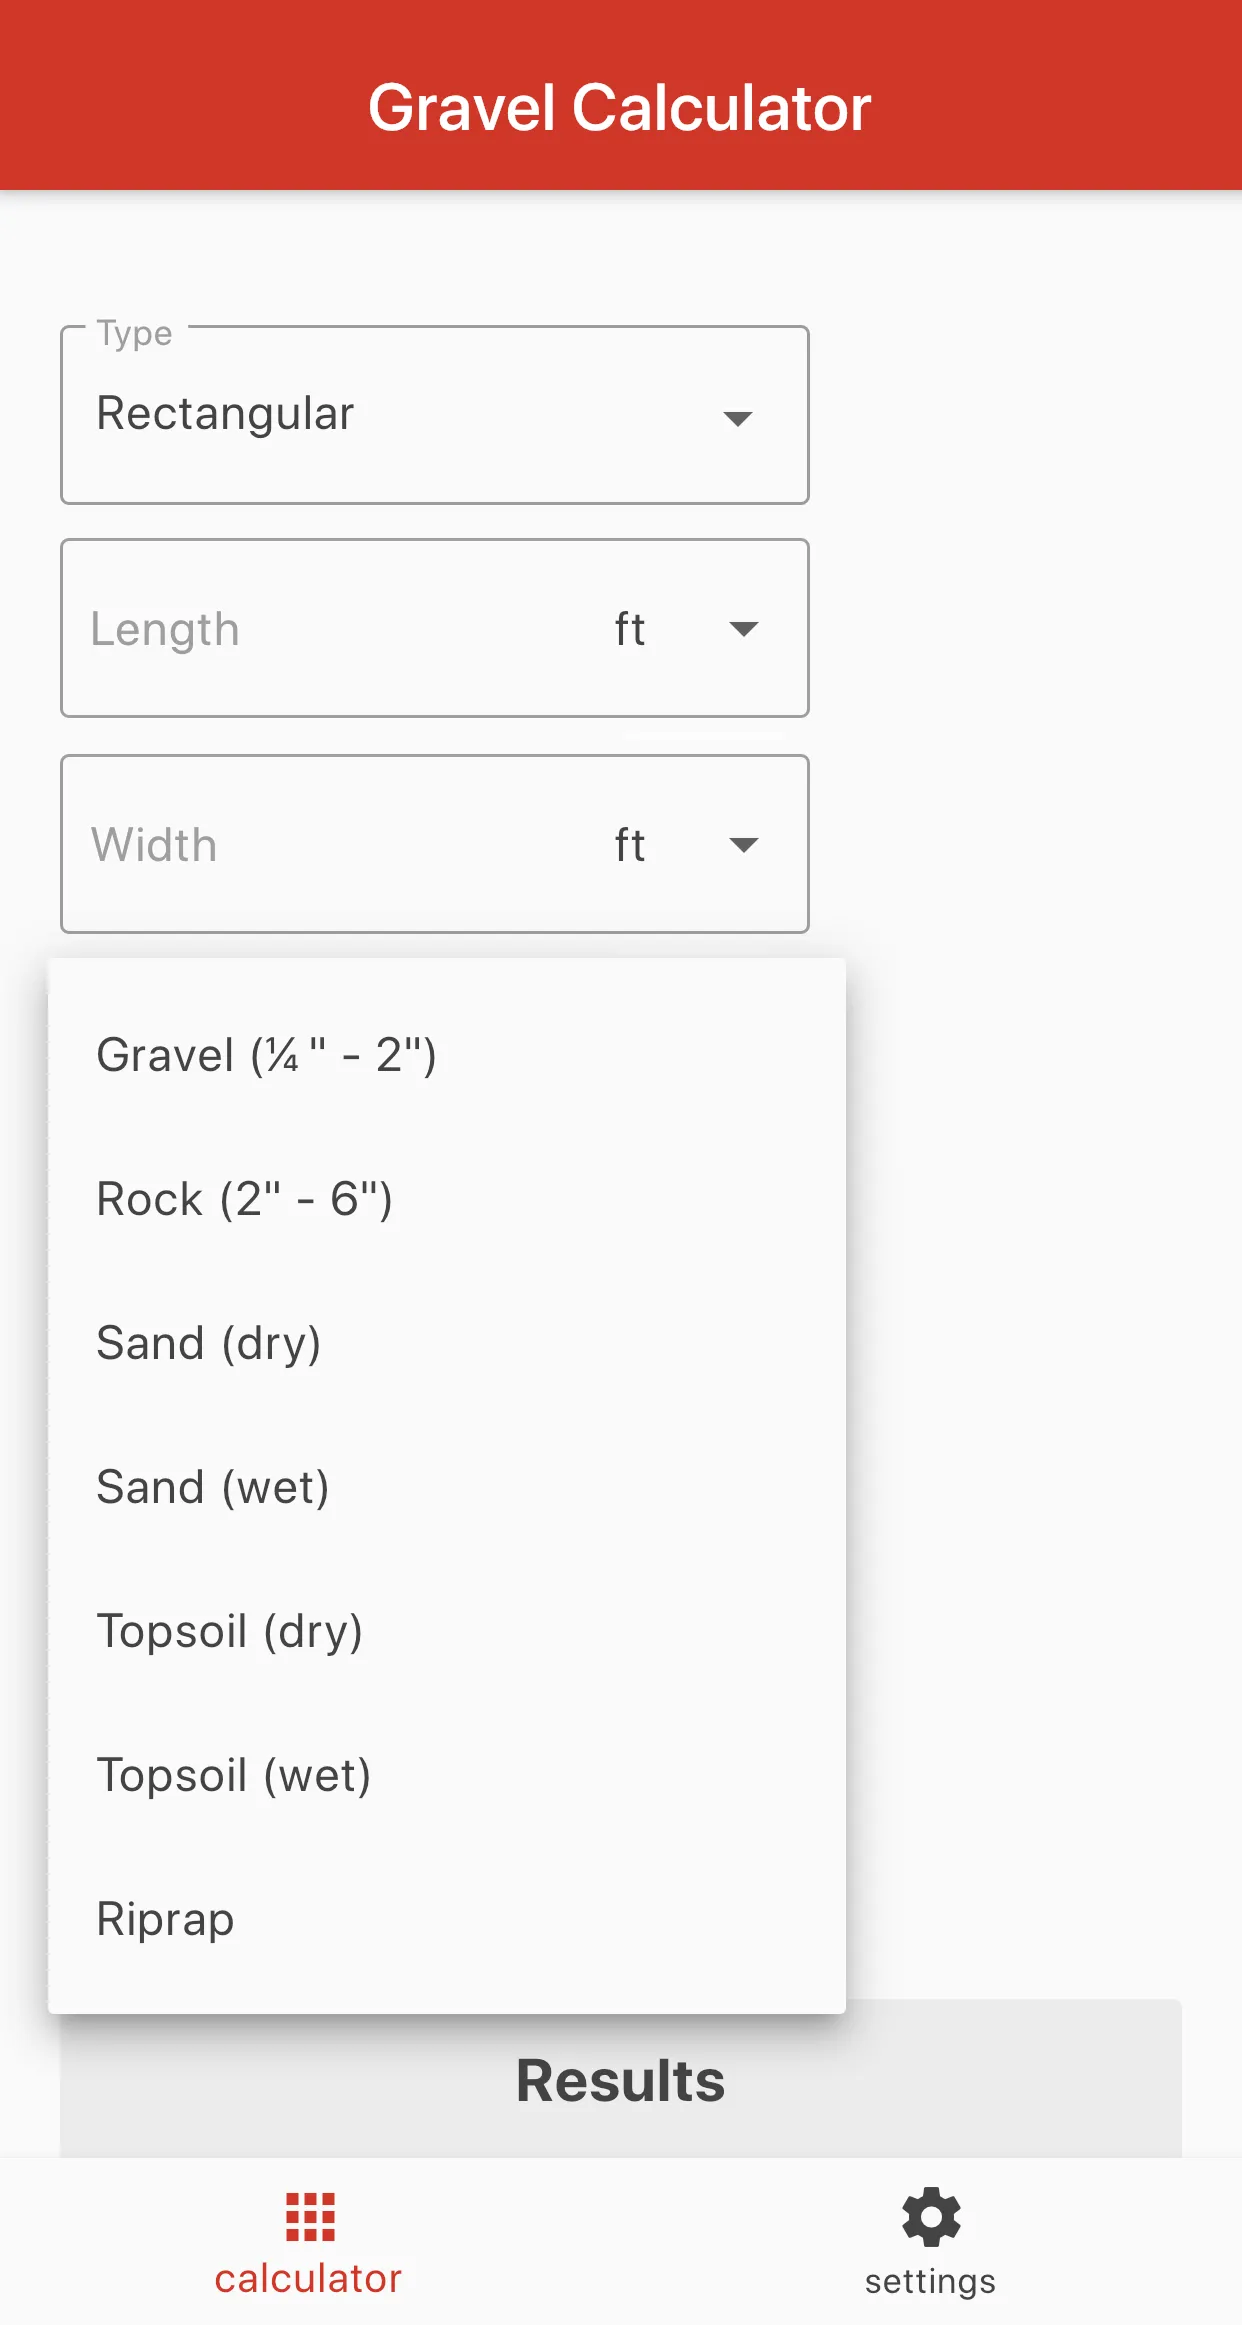Choose Rock (2" - 6") from list

tap(447, 1199)
